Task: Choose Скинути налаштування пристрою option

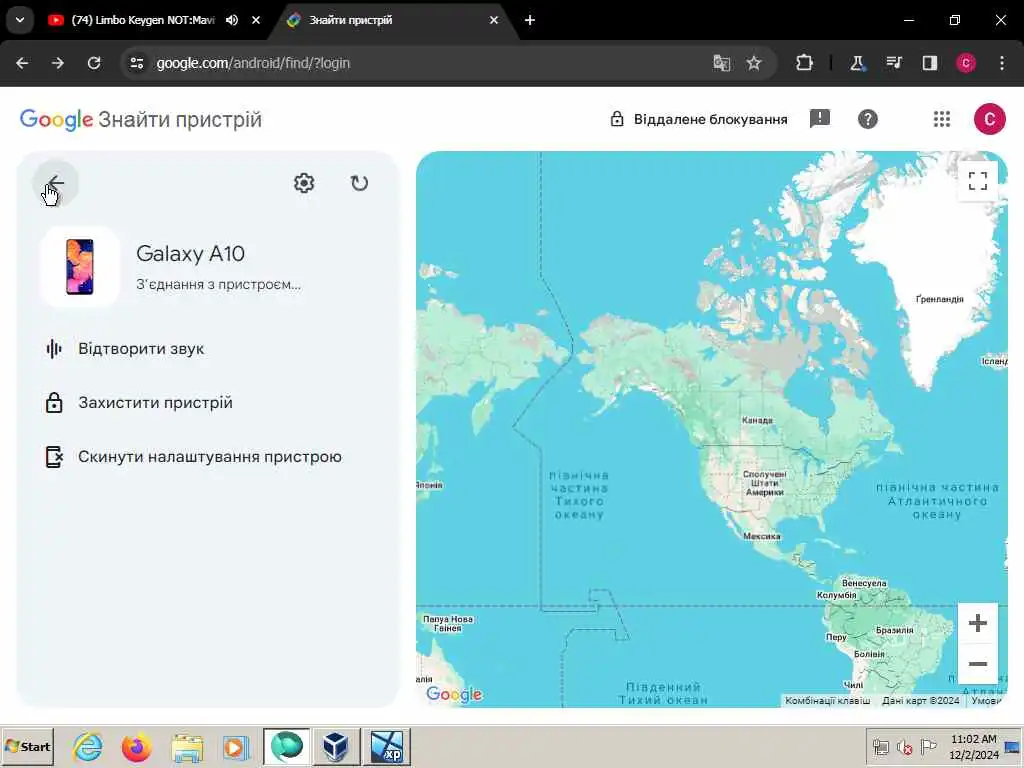Action: pyautogui.click(x=193, y=457)
